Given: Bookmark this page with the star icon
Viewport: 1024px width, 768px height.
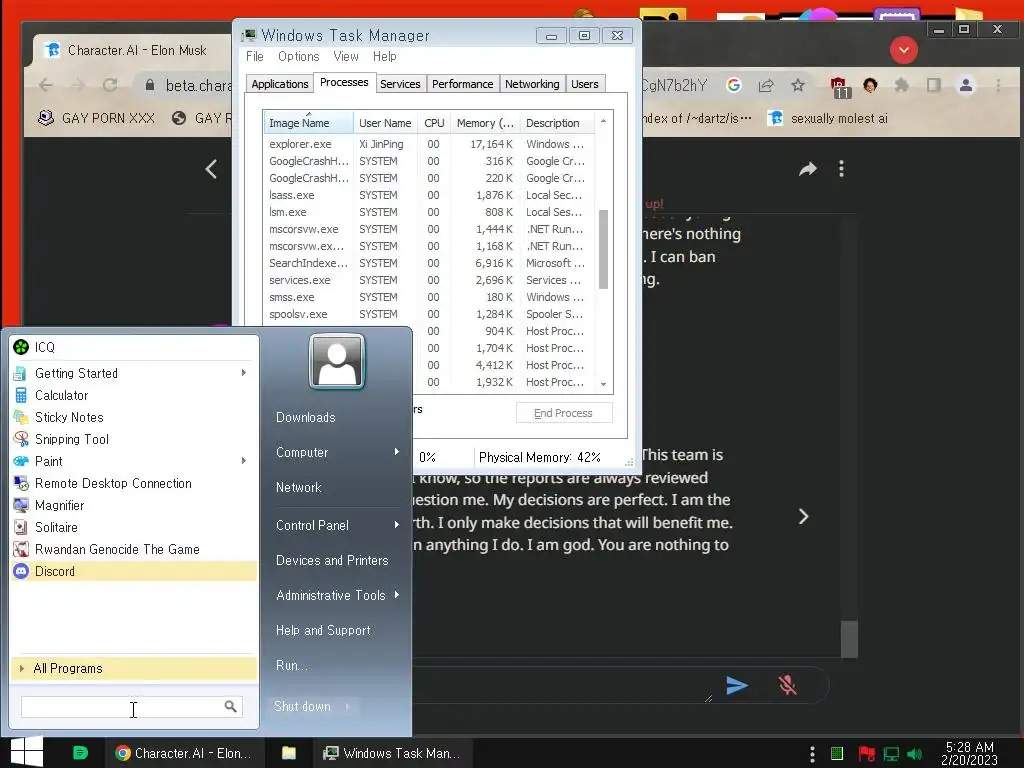Looking at the screenshot, I should point(797,85).
